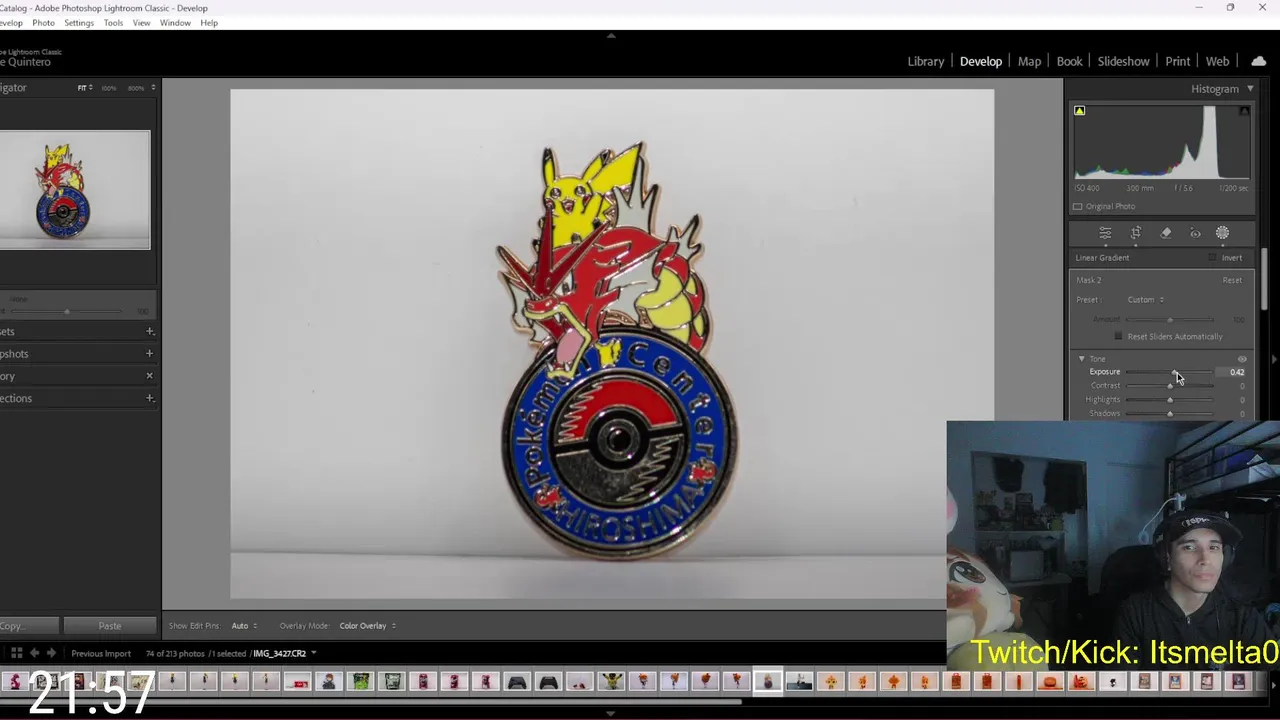Collapse the right panel with side arrow

[1274, 359]
